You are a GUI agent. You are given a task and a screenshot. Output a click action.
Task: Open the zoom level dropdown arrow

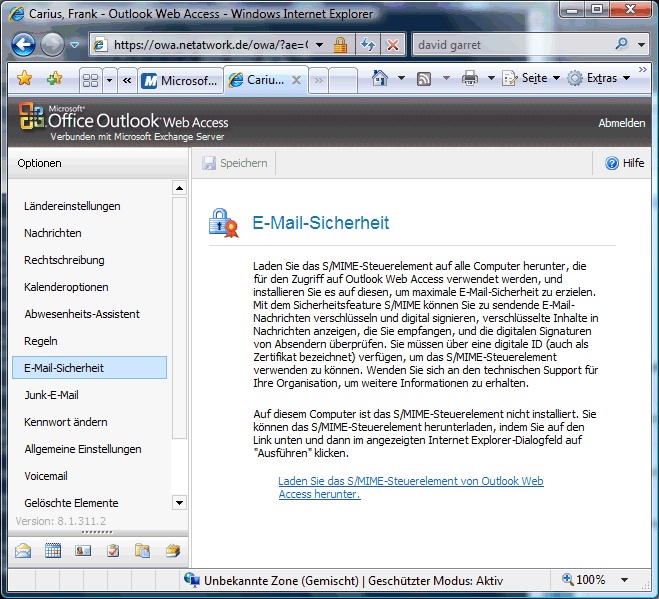coord(625,580)
